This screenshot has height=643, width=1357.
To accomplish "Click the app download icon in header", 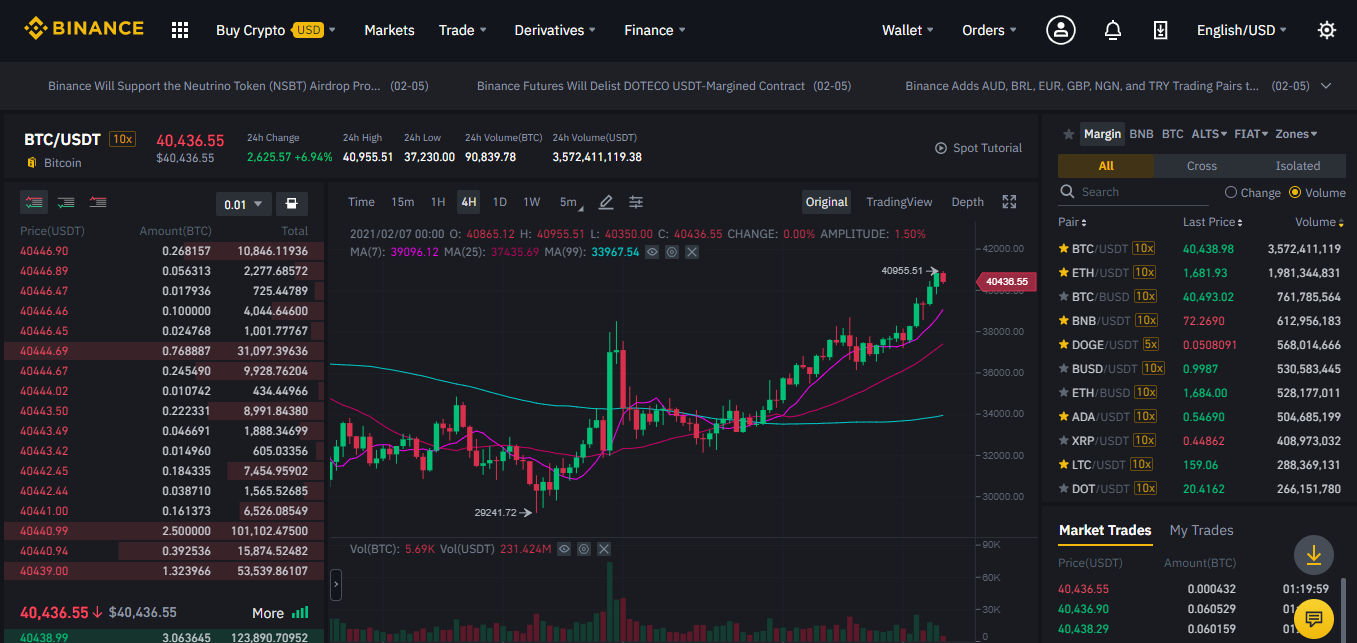I will pos(1160,30).
